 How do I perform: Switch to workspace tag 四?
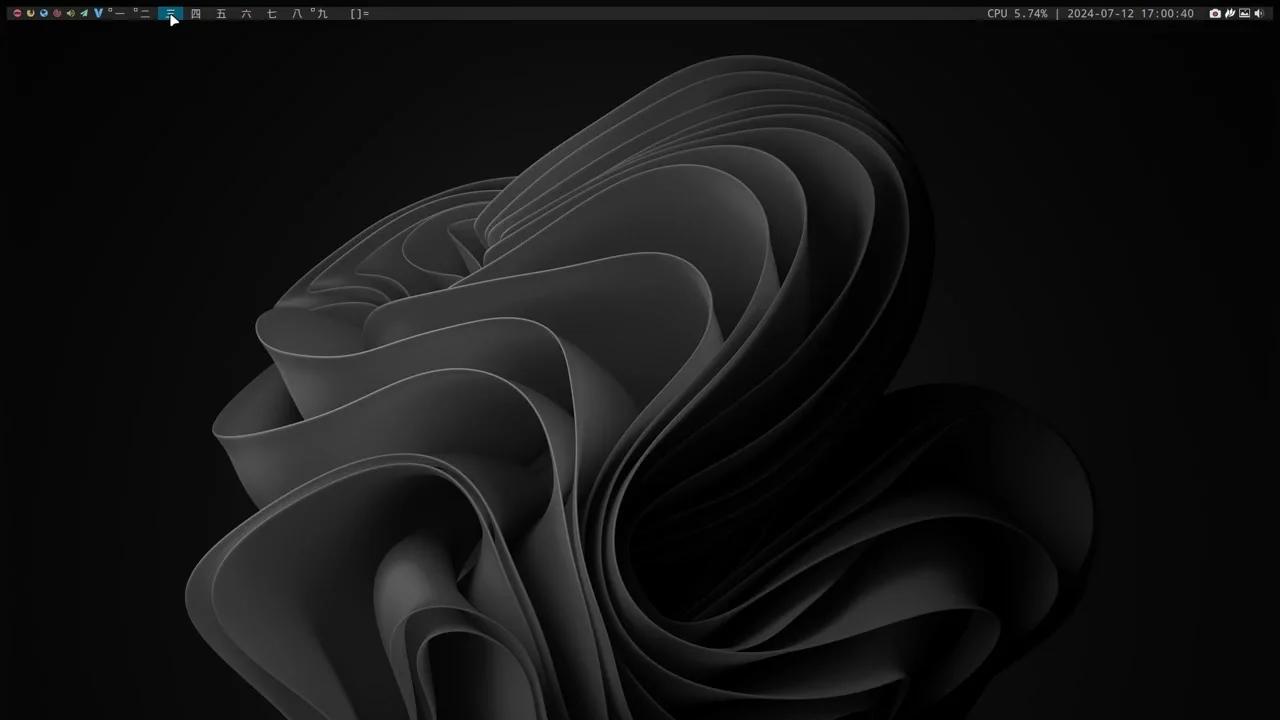[196, 14]
